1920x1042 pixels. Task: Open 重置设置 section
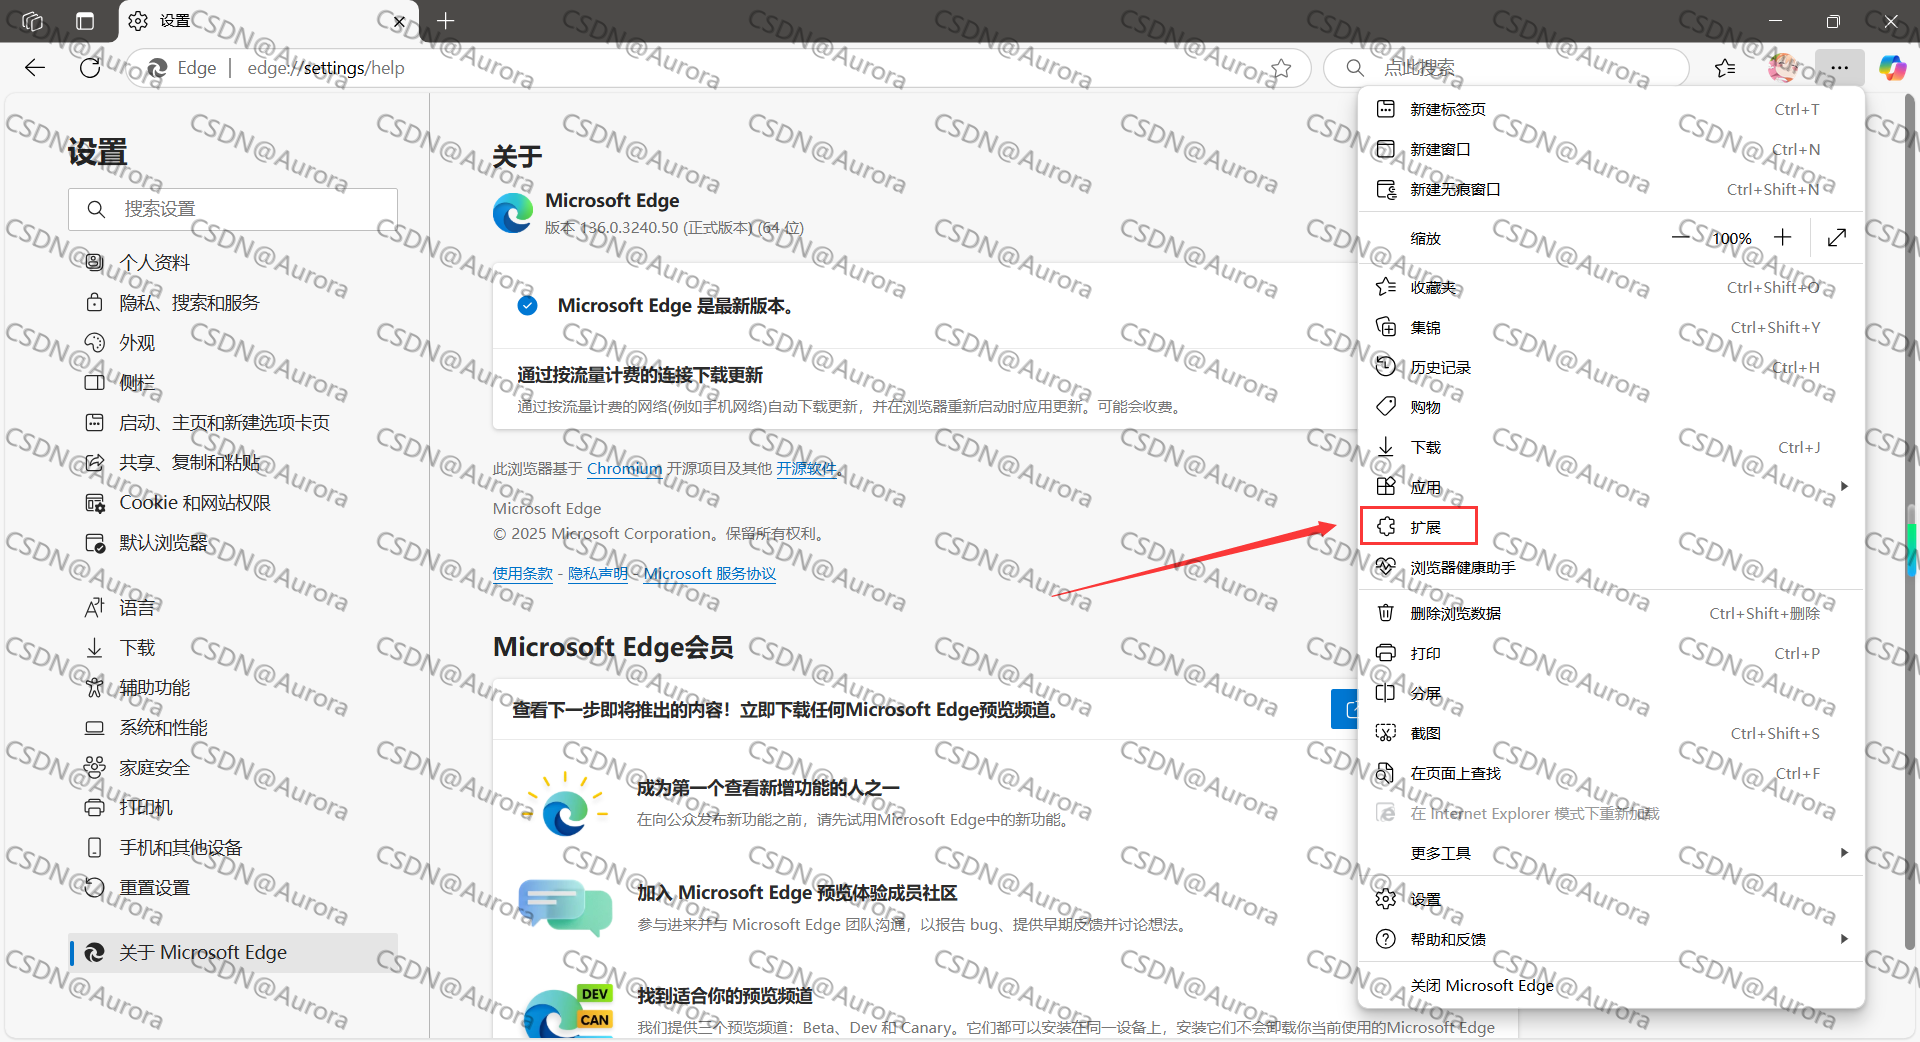(x=233, y=887)
